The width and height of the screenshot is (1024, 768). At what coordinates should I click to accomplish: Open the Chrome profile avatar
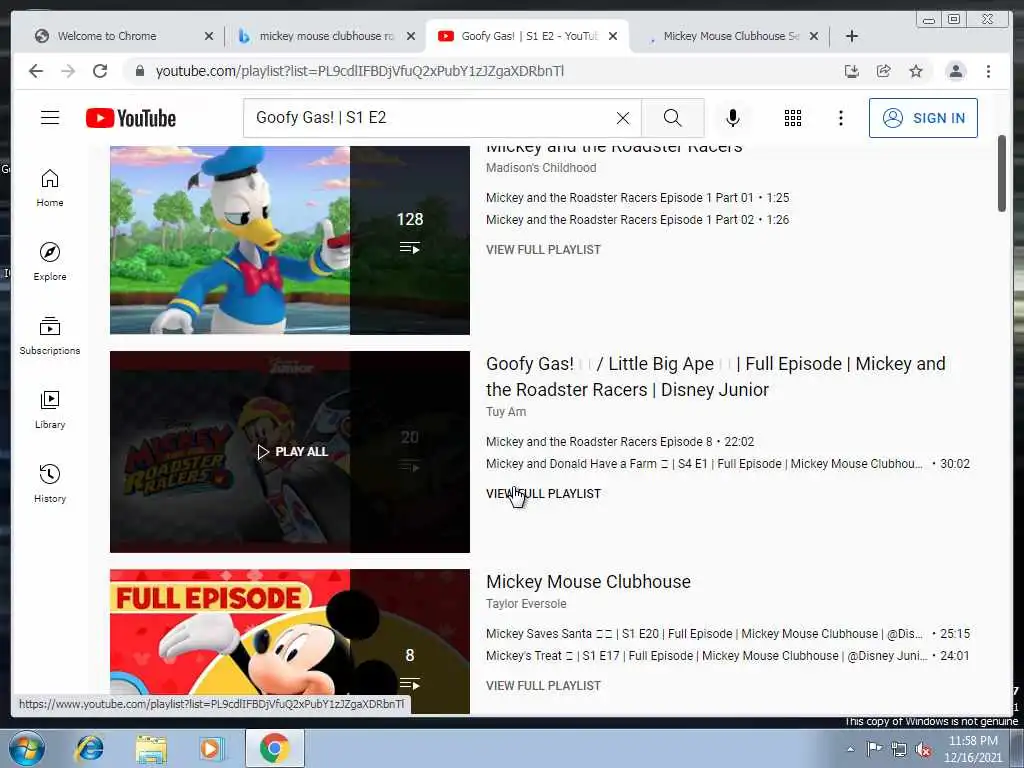(956, 71)
